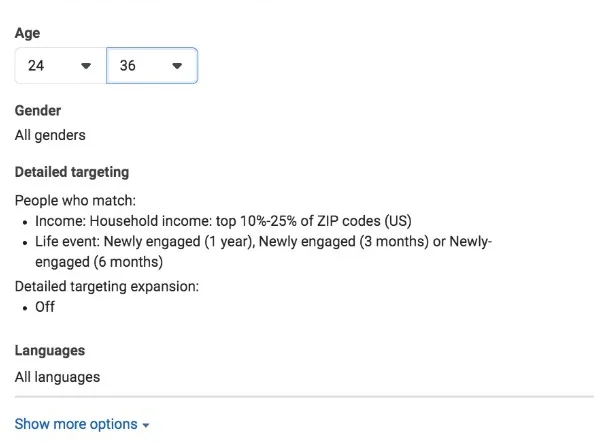This screenshot has height=445, width=604.
Task: Select the All languages value
Action: click(57, 377)
